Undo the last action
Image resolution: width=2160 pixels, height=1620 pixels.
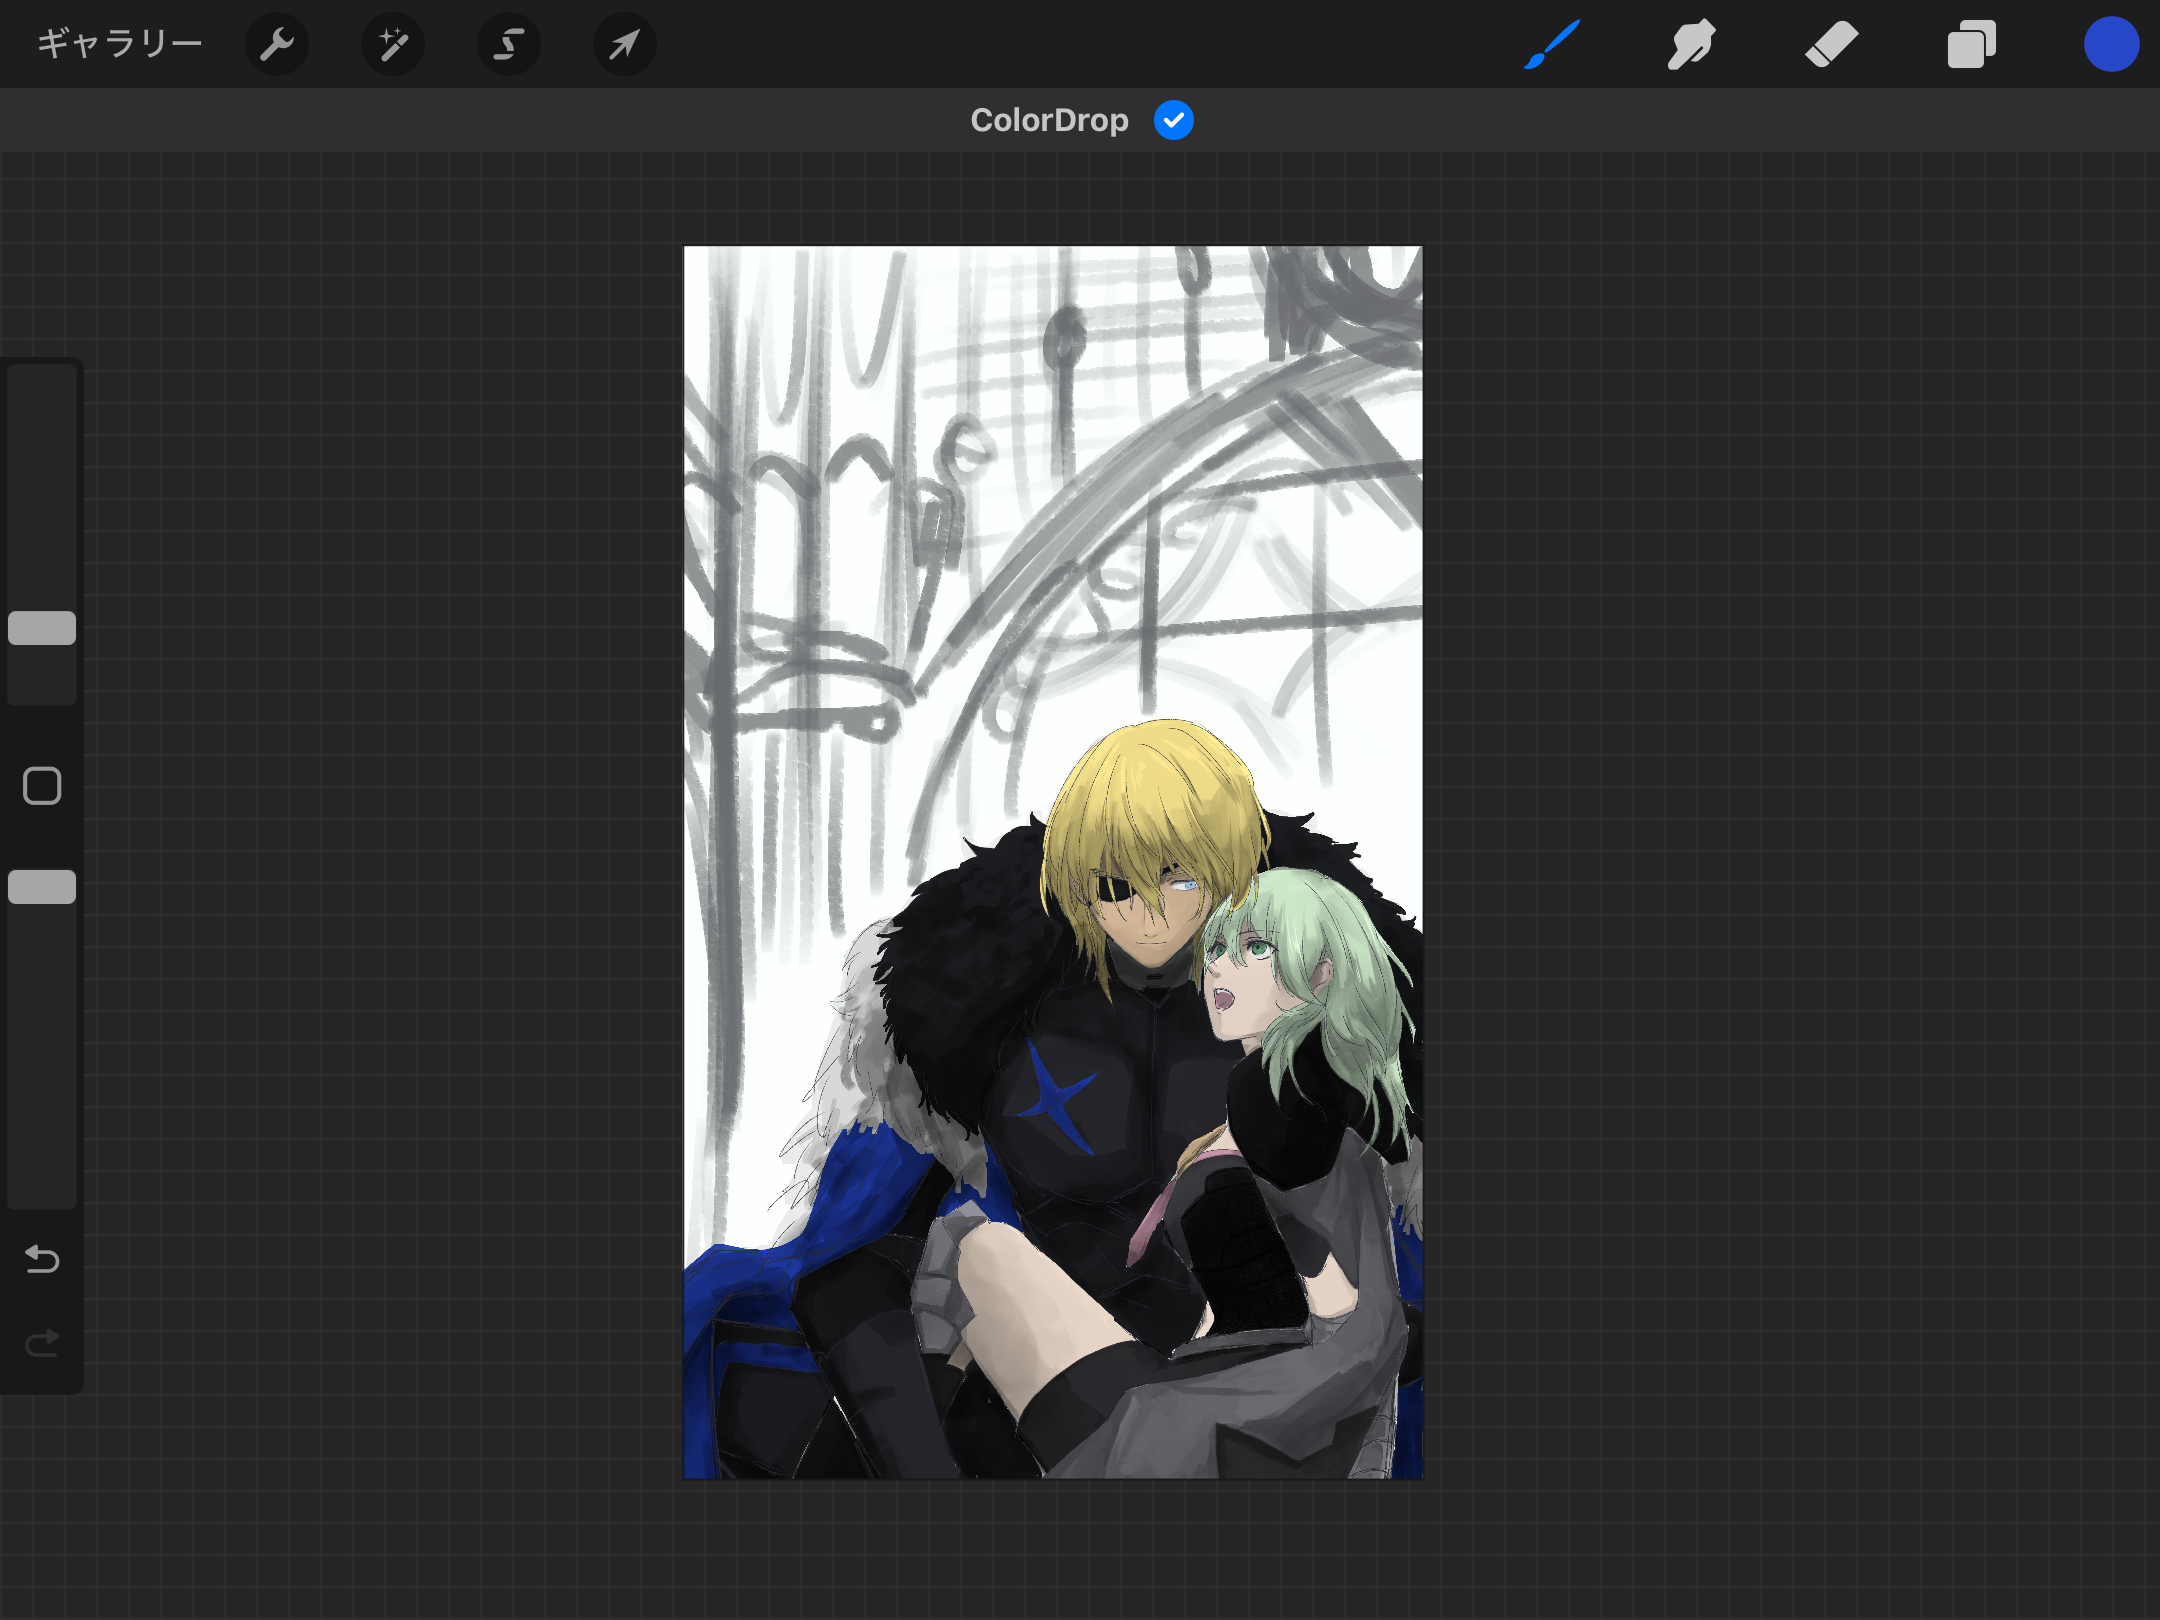tap(42, 1259)
